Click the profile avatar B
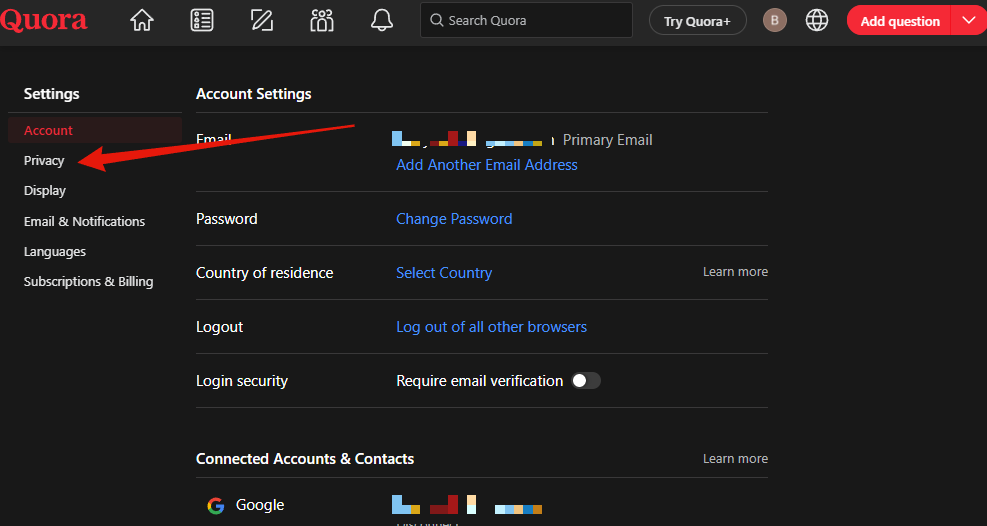Viewport: 987px width, 526px height. [x=775, y=20]
